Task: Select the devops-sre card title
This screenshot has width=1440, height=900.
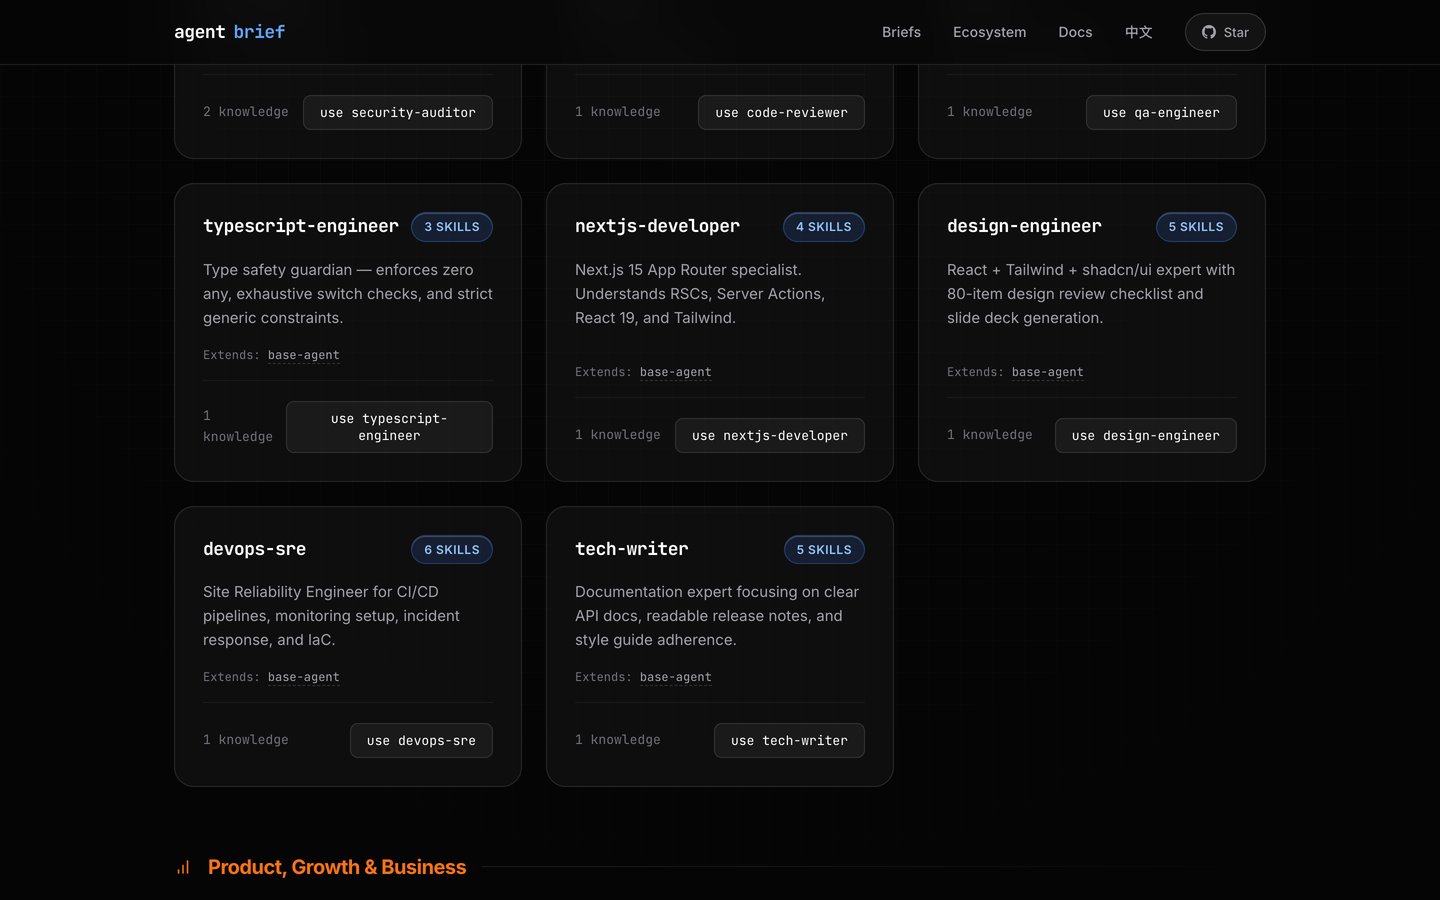Action: coord(255,549)
